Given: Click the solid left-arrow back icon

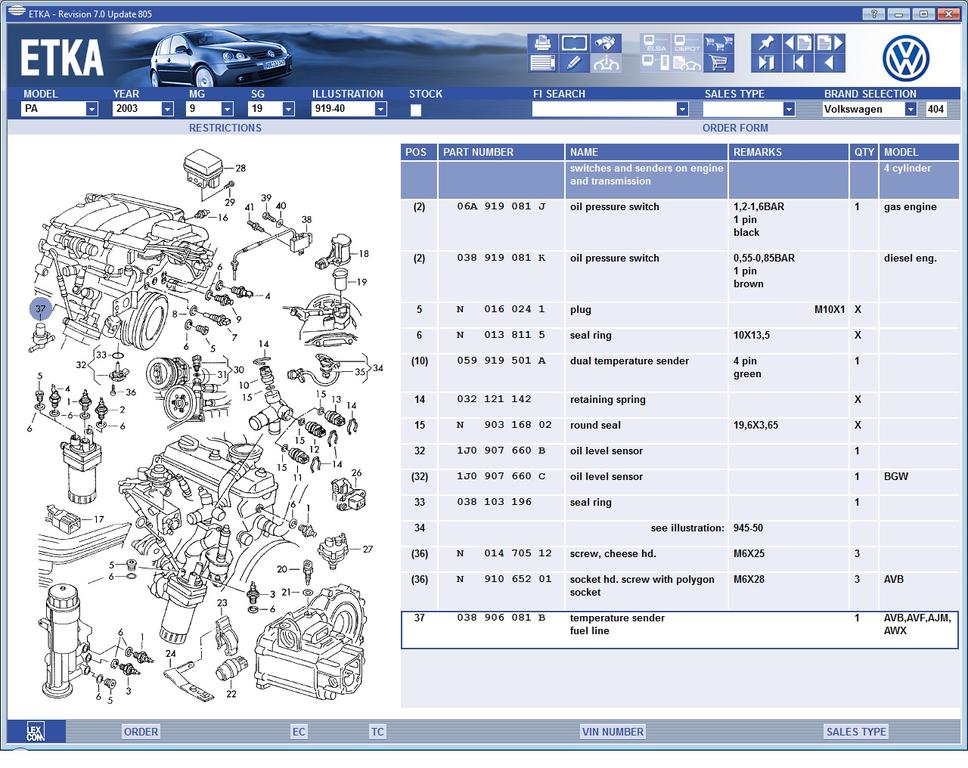Looking at the screenshot, I should [x=830, y=63].
